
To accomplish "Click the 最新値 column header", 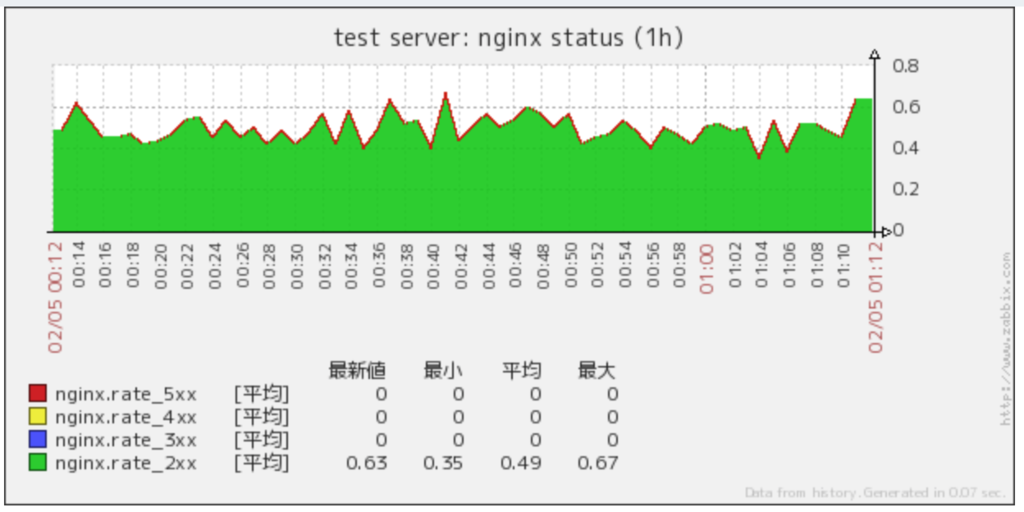I will 357,371.
